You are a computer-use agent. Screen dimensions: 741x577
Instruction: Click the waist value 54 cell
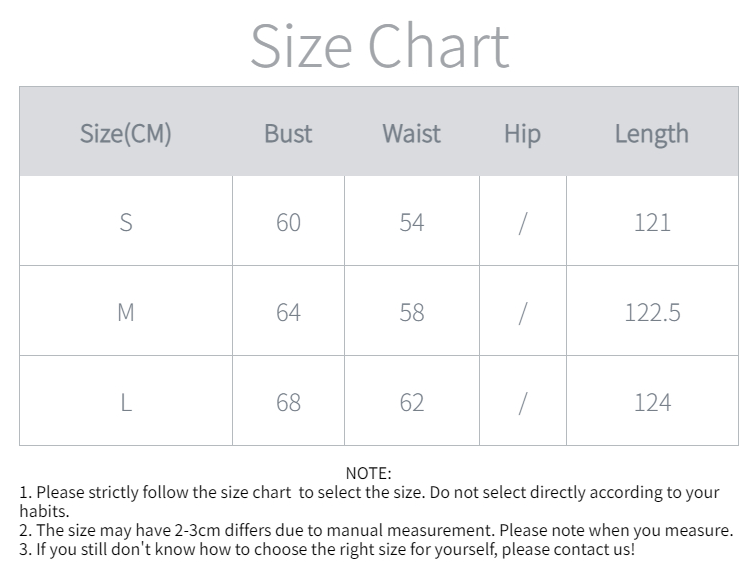pyautogui.click(x=411, y=222)
